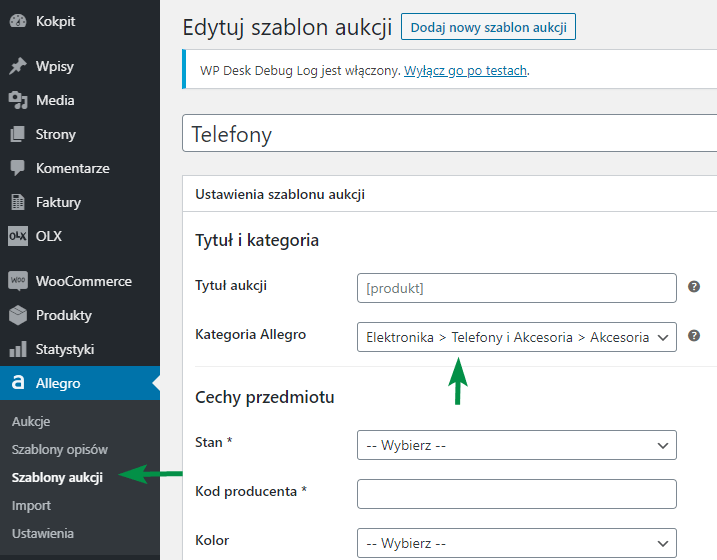
Task: Click the Statystyki bar chart icon
Action: 18,349
